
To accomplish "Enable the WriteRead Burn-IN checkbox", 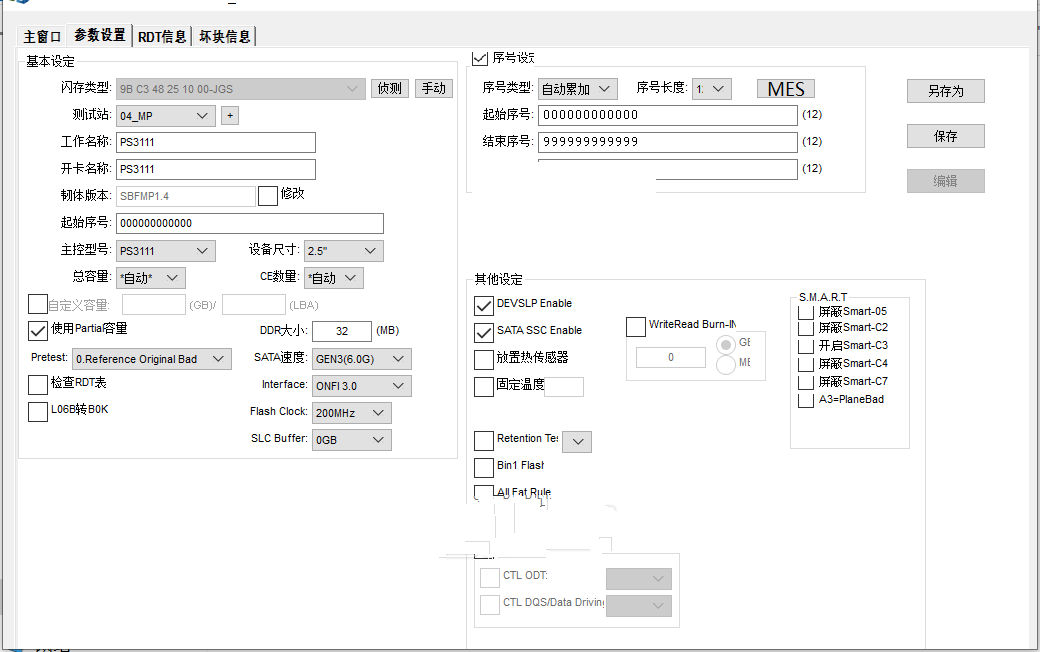I will coord(635,326).
